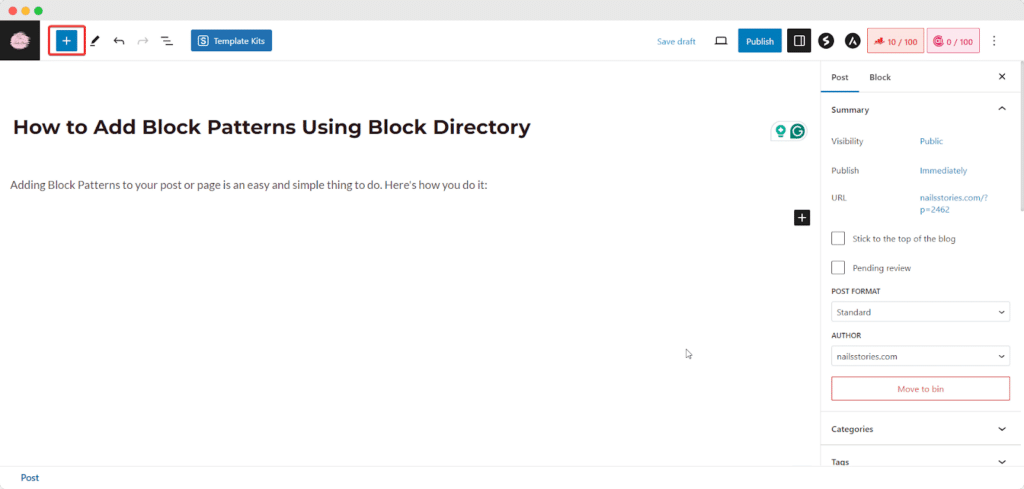The image size is (1024, 489).
Task: Publish the post
Action: 760,40
